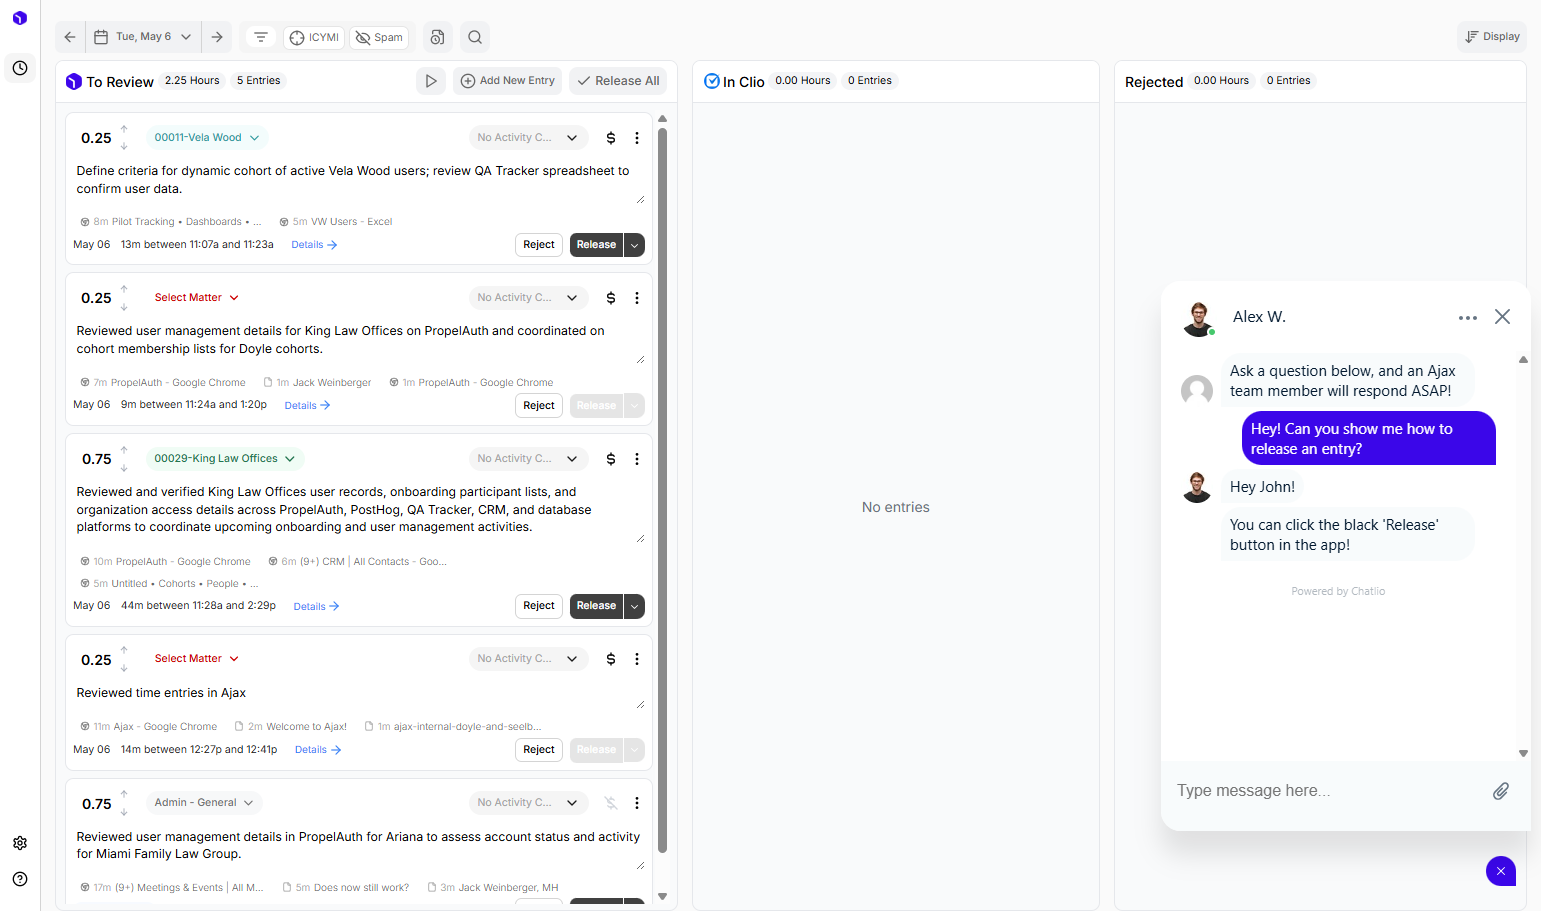Click Release All
1541x911 pixels.
click(619, 81)
